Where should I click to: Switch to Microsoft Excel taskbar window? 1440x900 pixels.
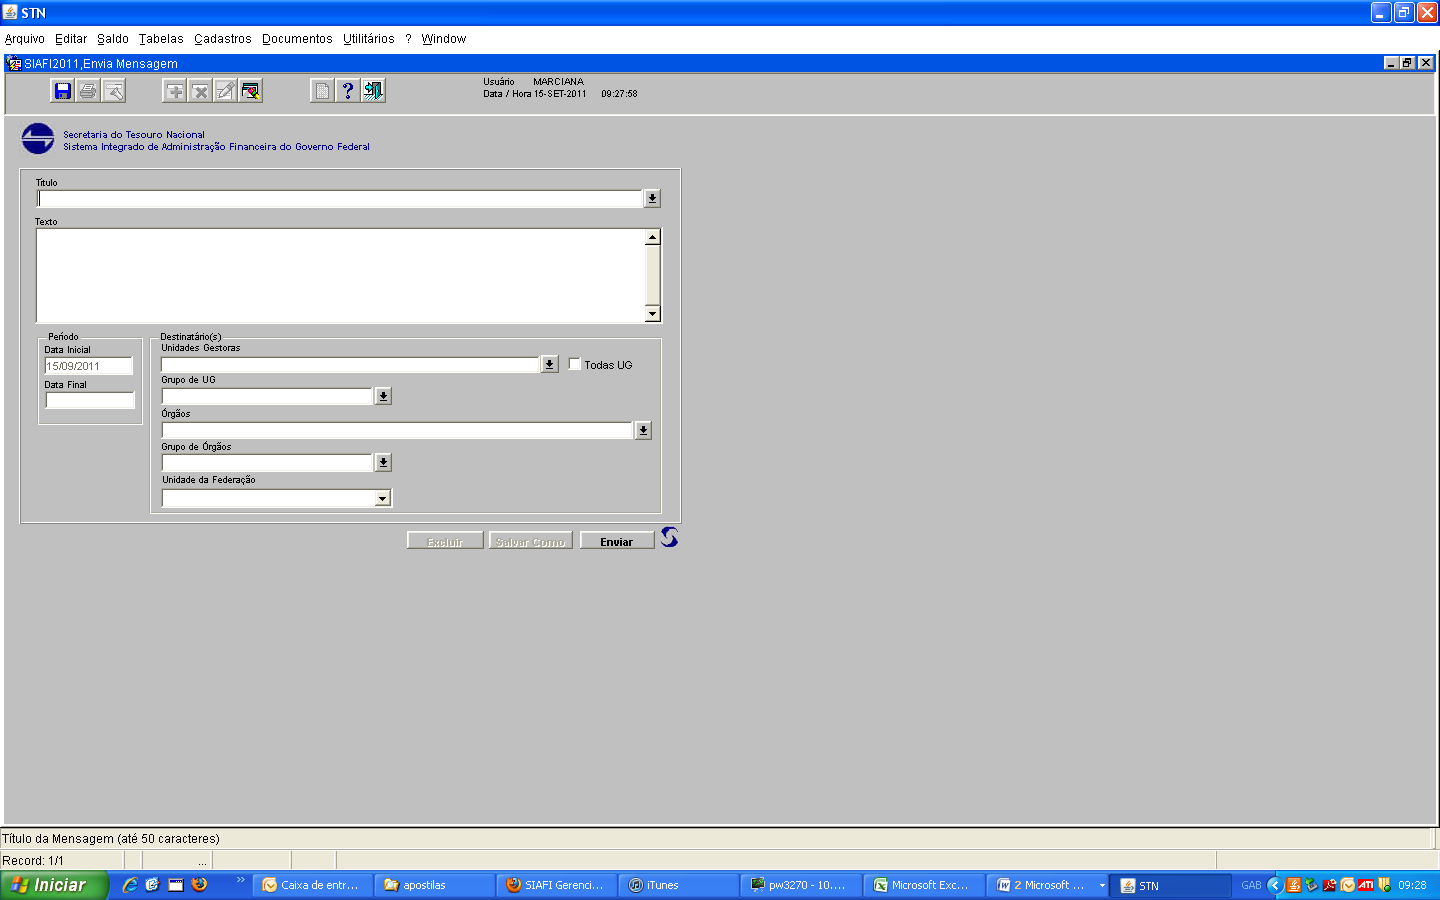[x=924, y=885]
